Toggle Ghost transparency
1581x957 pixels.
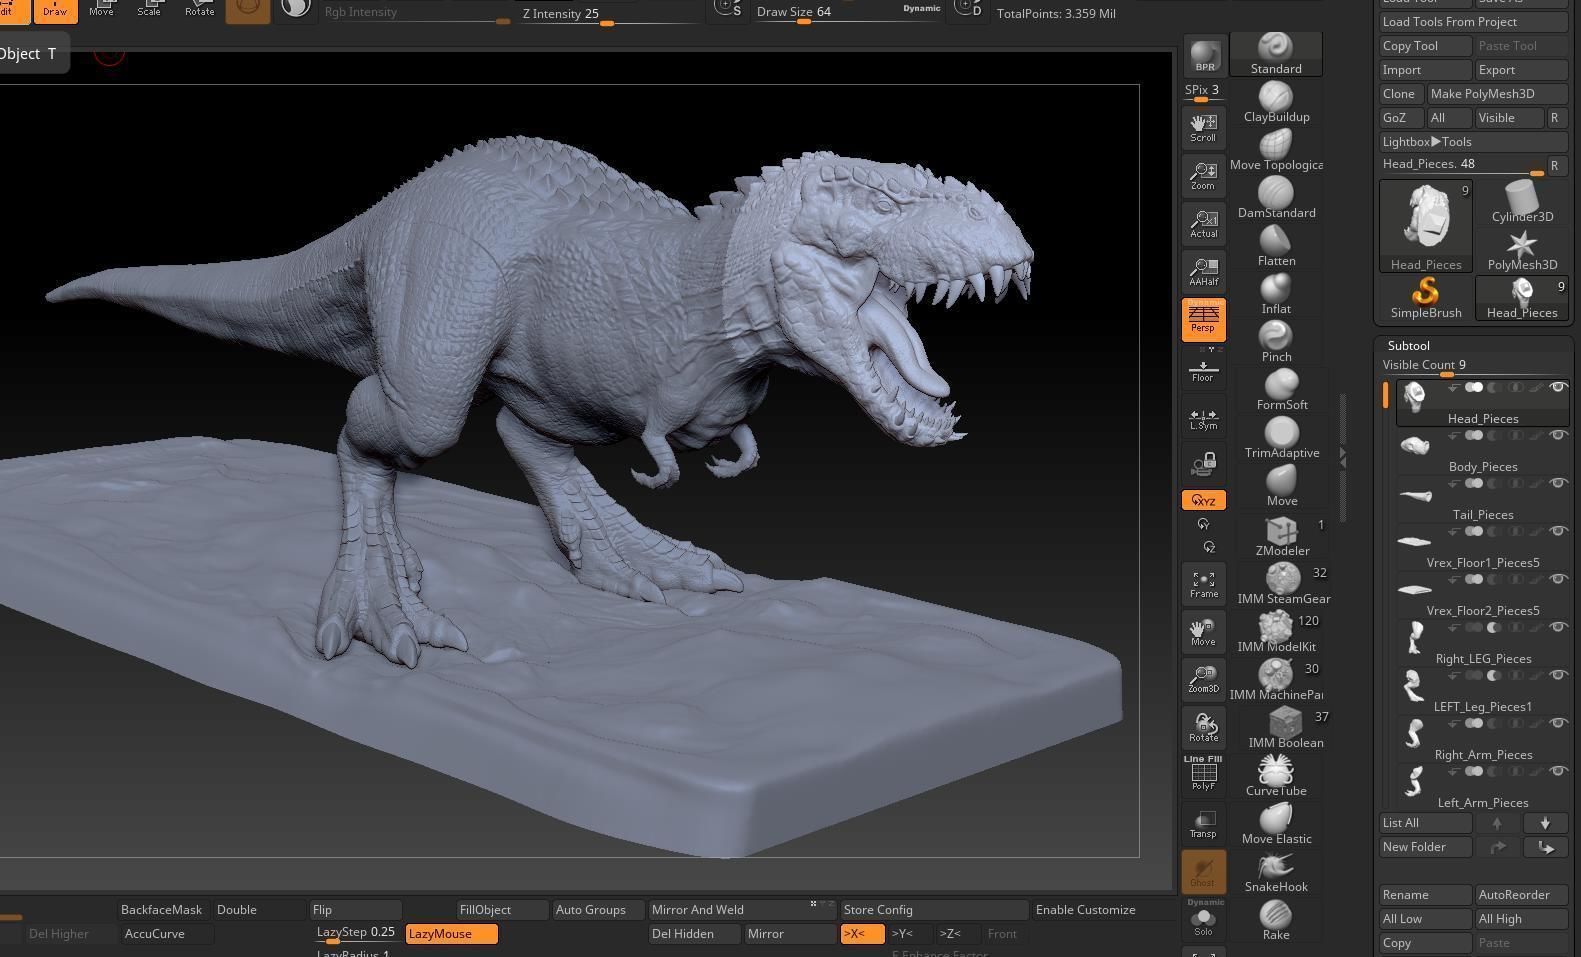1203,872
